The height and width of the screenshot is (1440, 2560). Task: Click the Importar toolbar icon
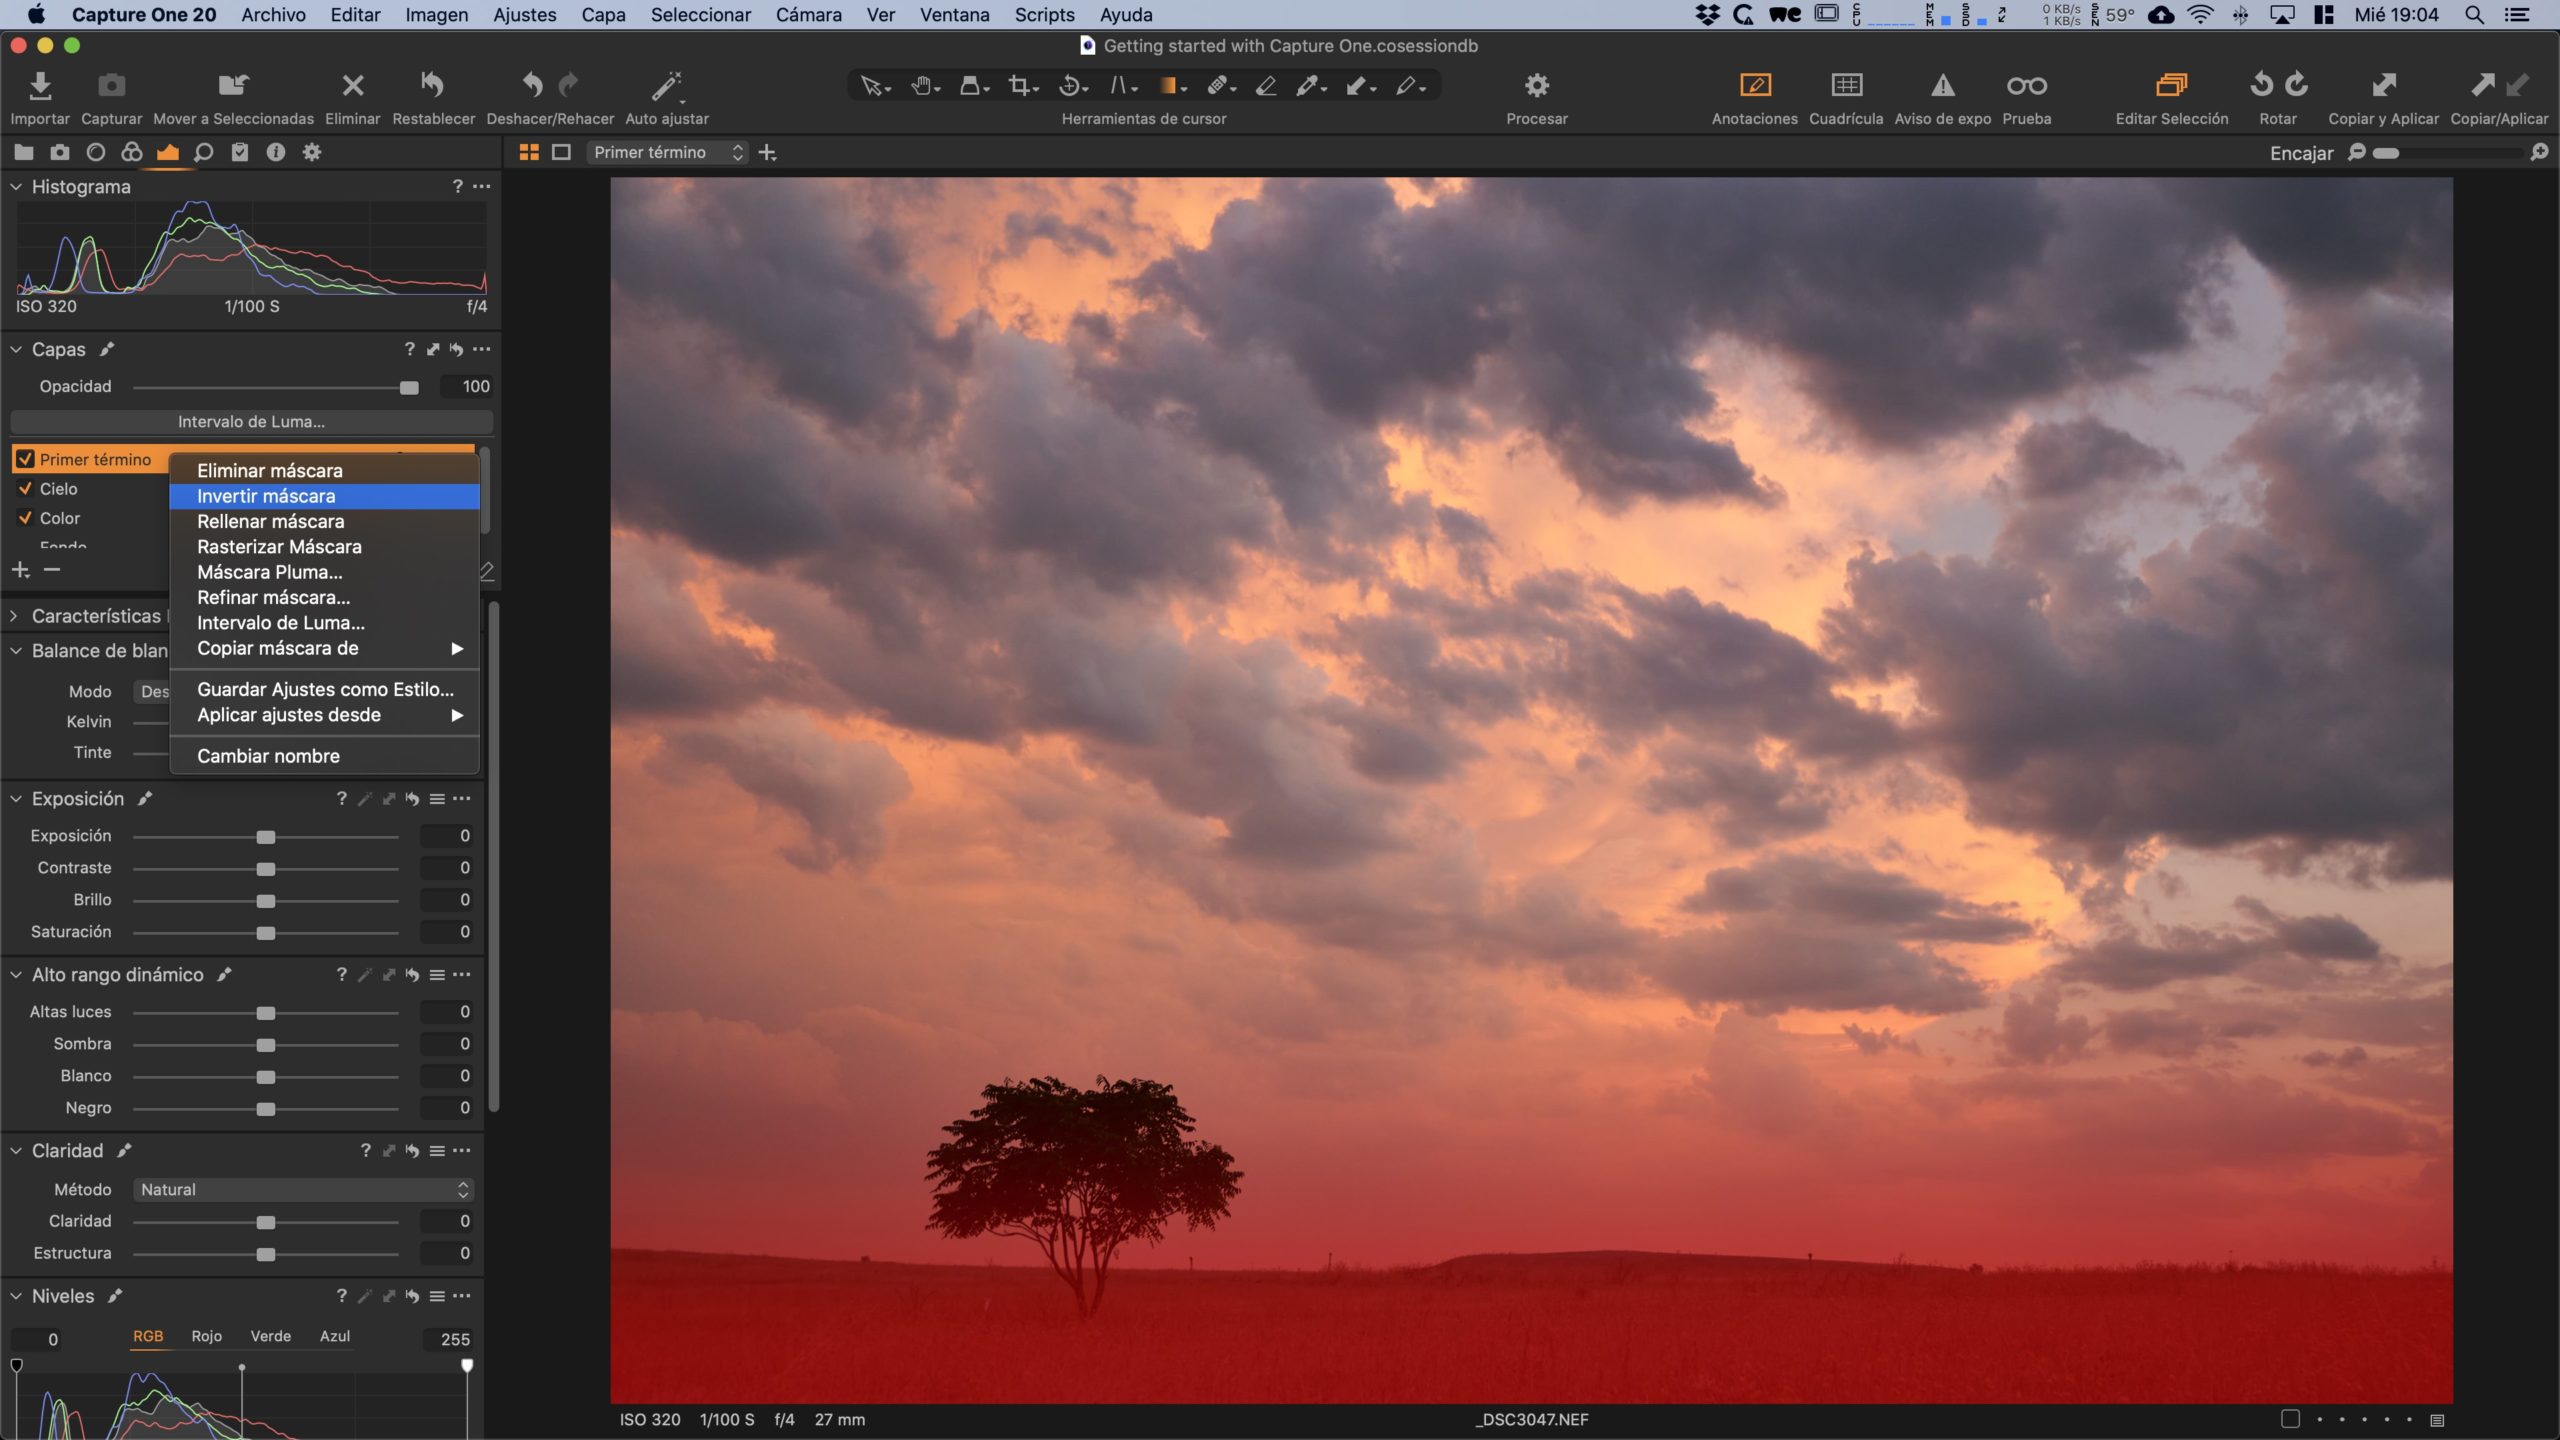tap(40, 86)
